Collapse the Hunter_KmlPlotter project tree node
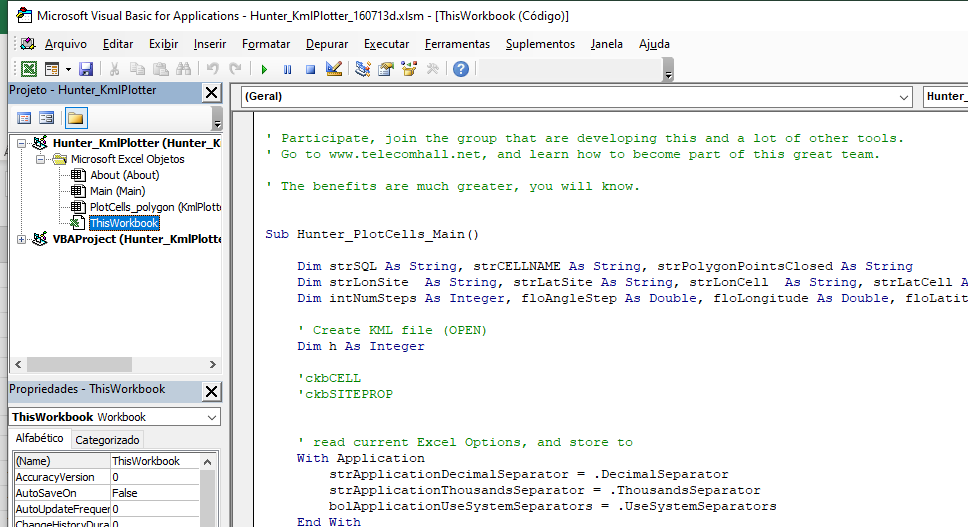Image resolution: width=968 pixels, height=527 pixels. coord(23,143)
